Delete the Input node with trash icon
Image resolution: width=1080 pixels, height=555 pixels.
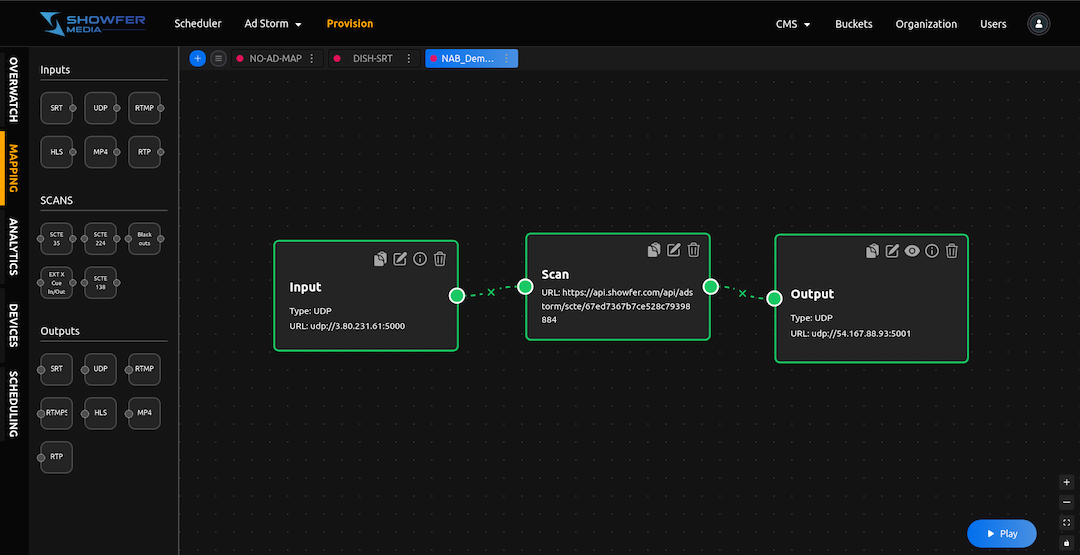click(440, 259)
